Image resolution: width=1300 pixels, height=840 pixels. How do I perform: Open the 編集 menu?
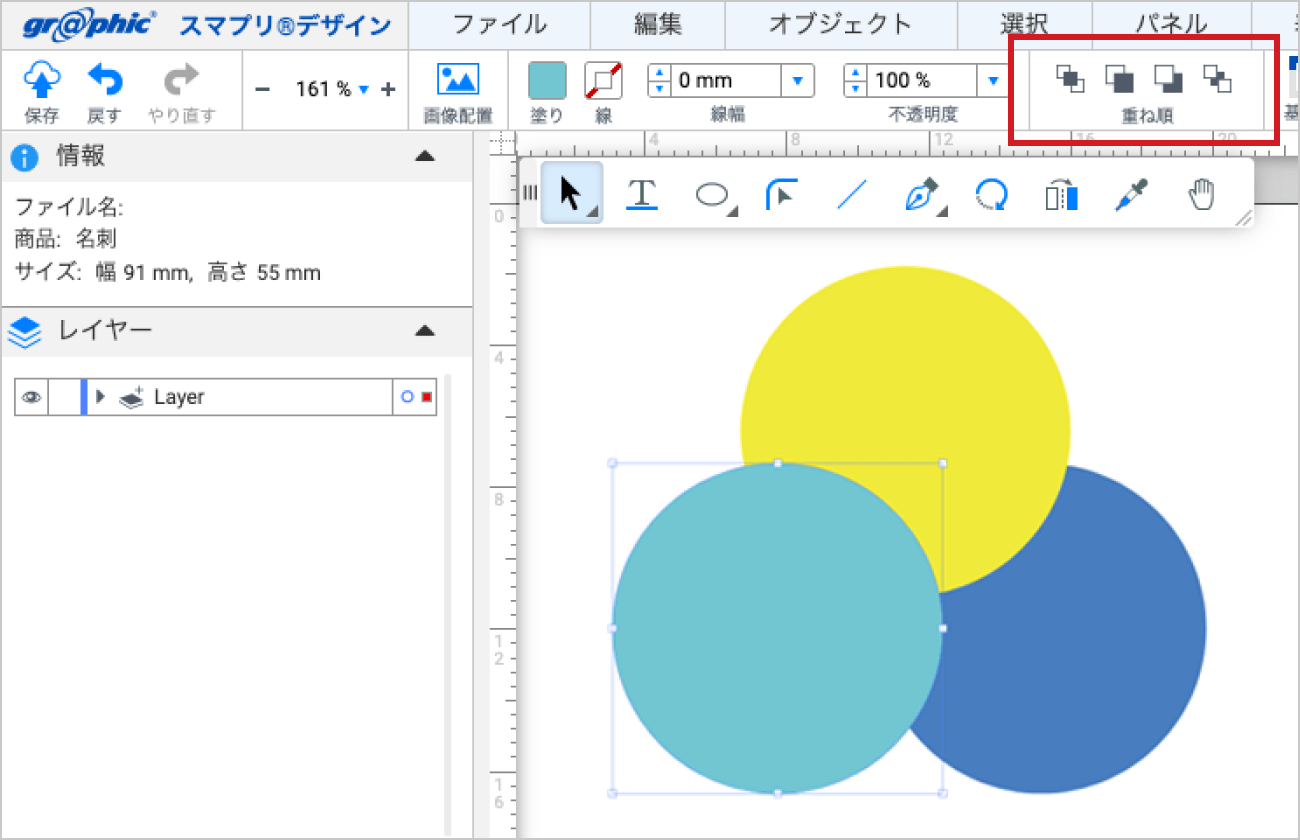(657, 25)
